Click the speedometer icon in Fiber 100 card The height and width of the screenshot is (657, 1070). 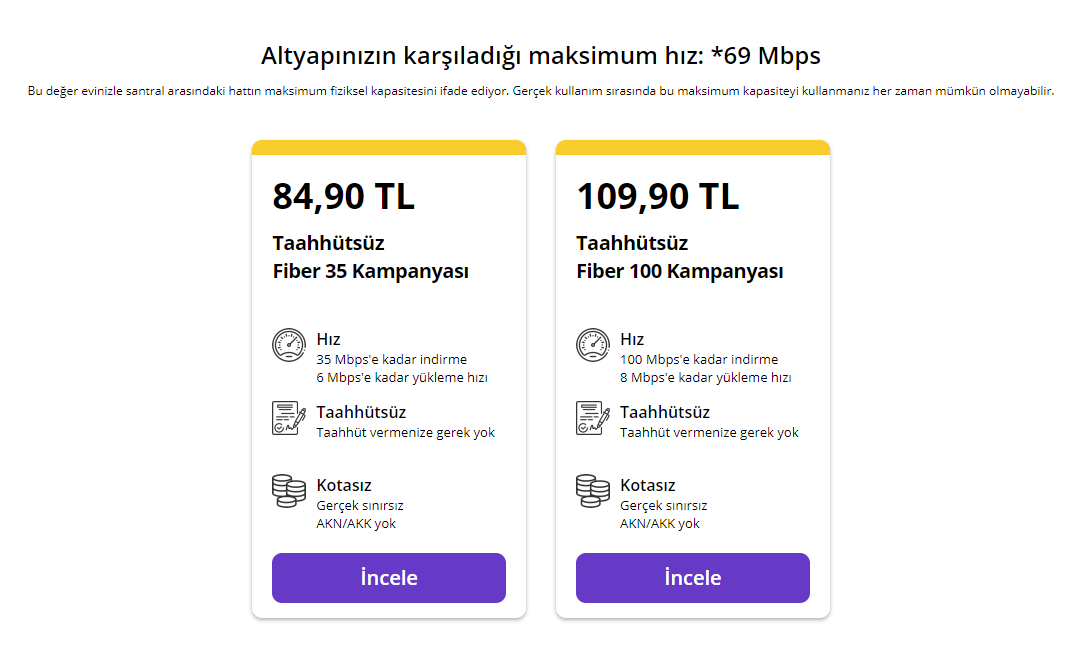[593, 345]
